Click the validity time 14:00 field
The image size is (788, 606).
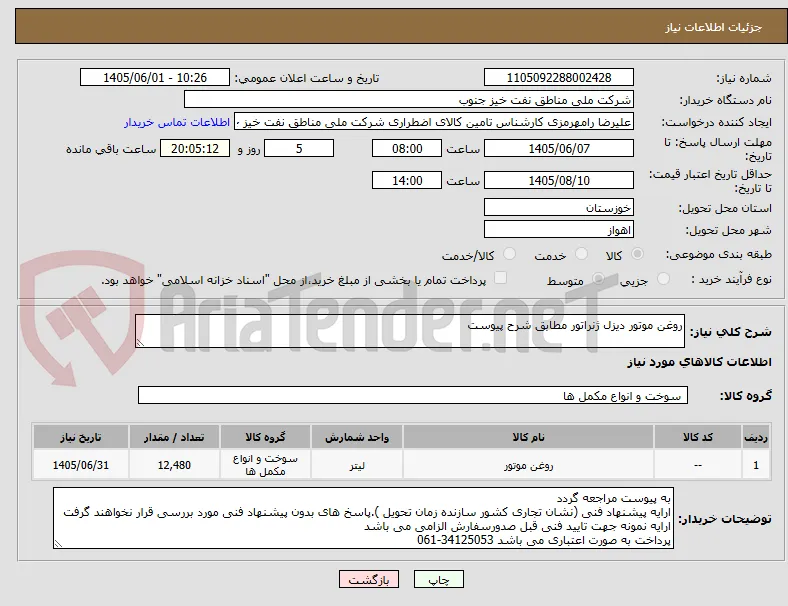pos(407,180)
